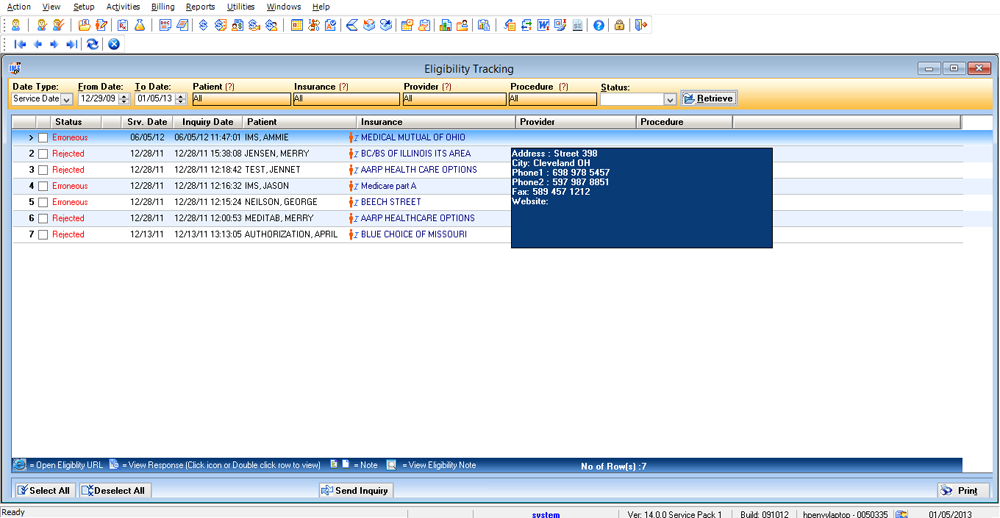Click the exit door toolbar icon
The image size is (1000, 518).
pos(641,26)
